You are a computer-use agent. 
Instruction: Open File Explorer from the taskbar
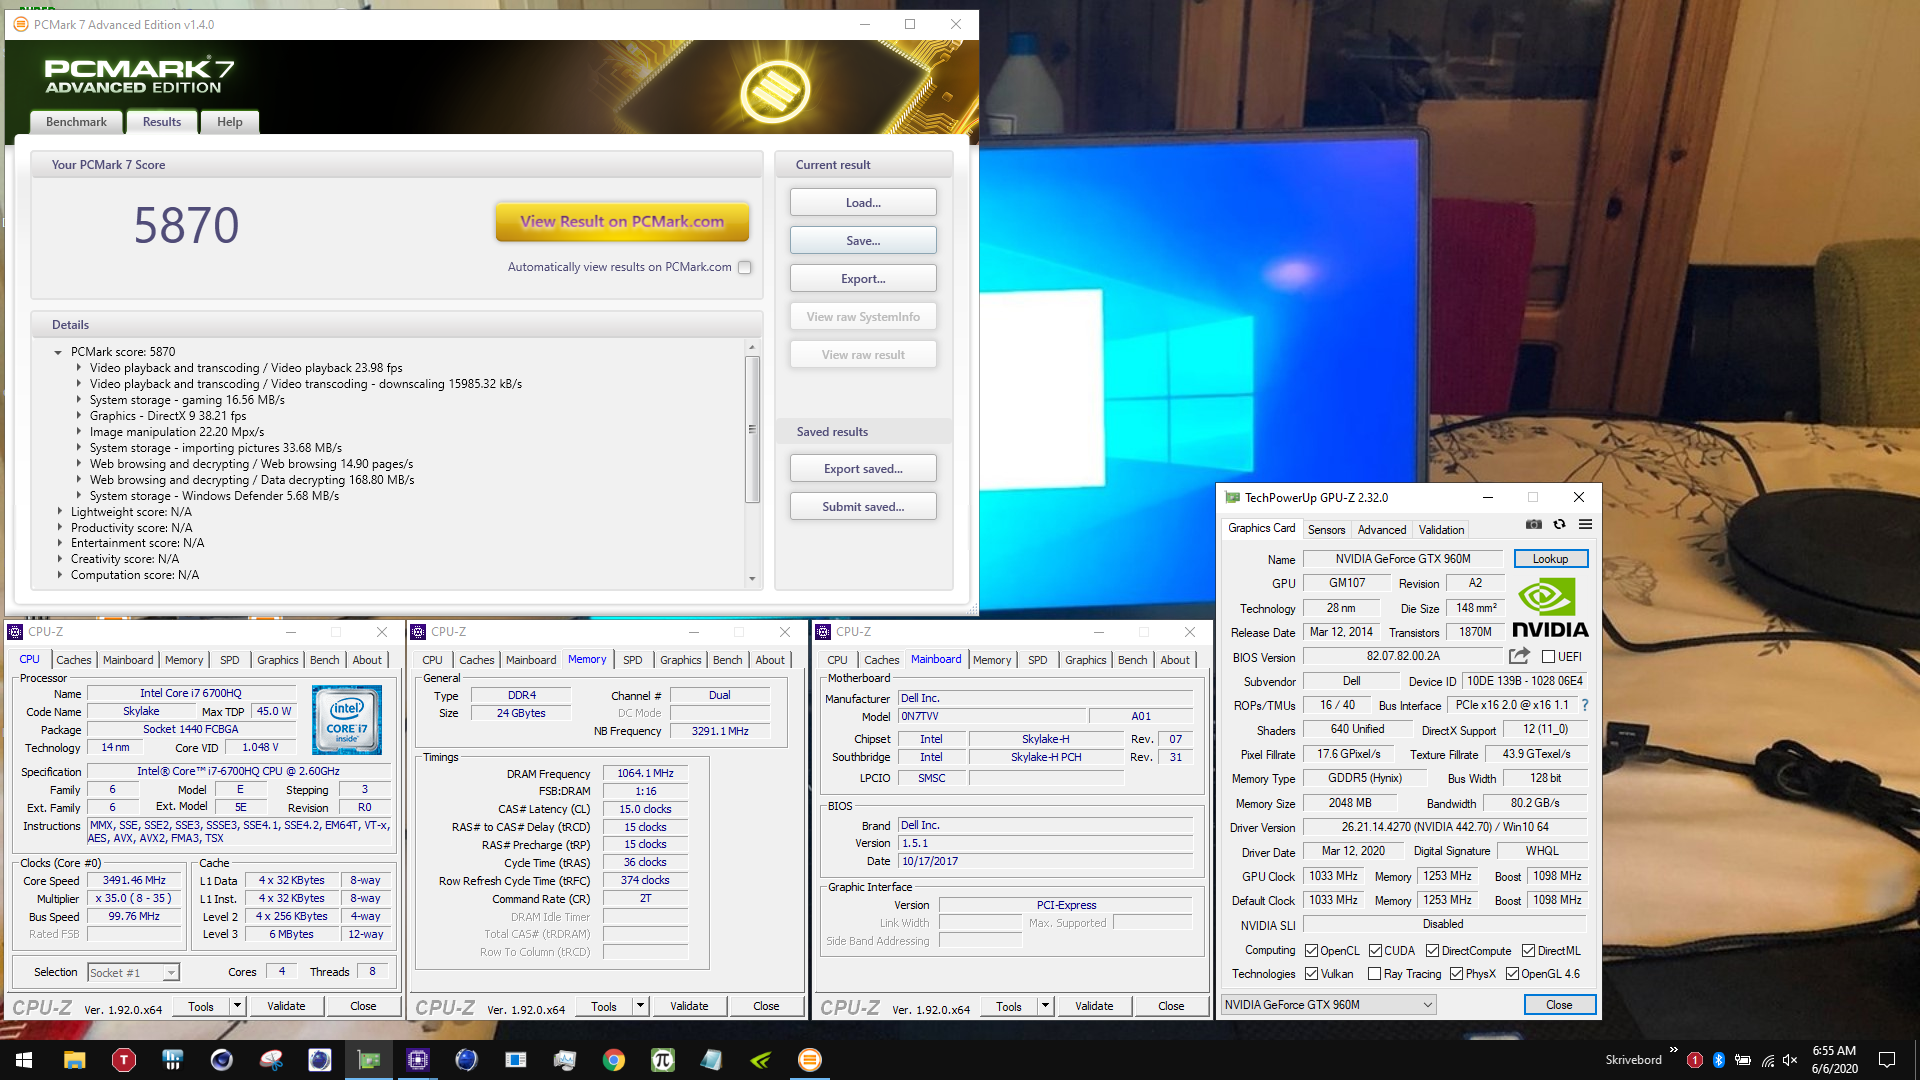[75, 1060]
